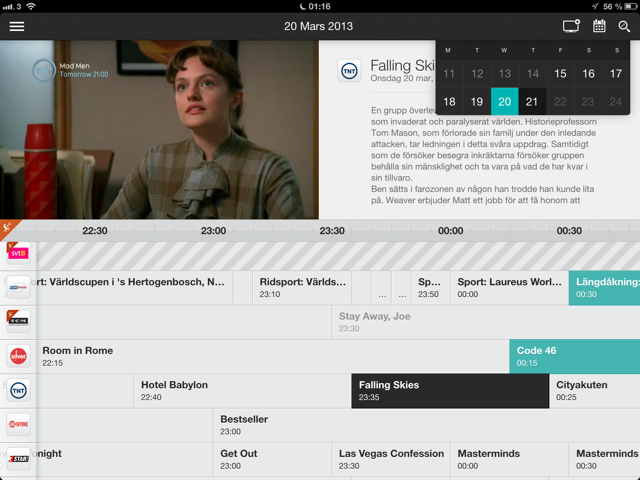Open the Falling Skies program block
Screen dimensions: 640x480
point(450,391)
